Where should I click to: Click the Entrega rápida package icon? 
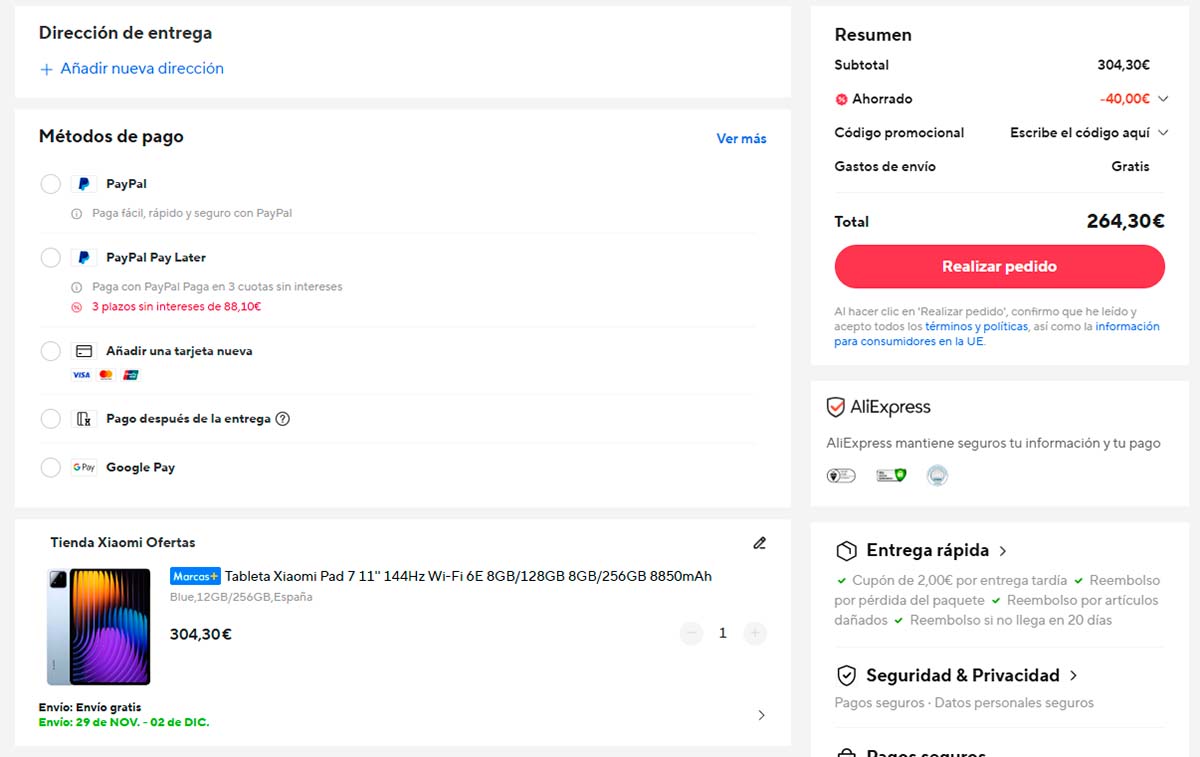(845, 550)
